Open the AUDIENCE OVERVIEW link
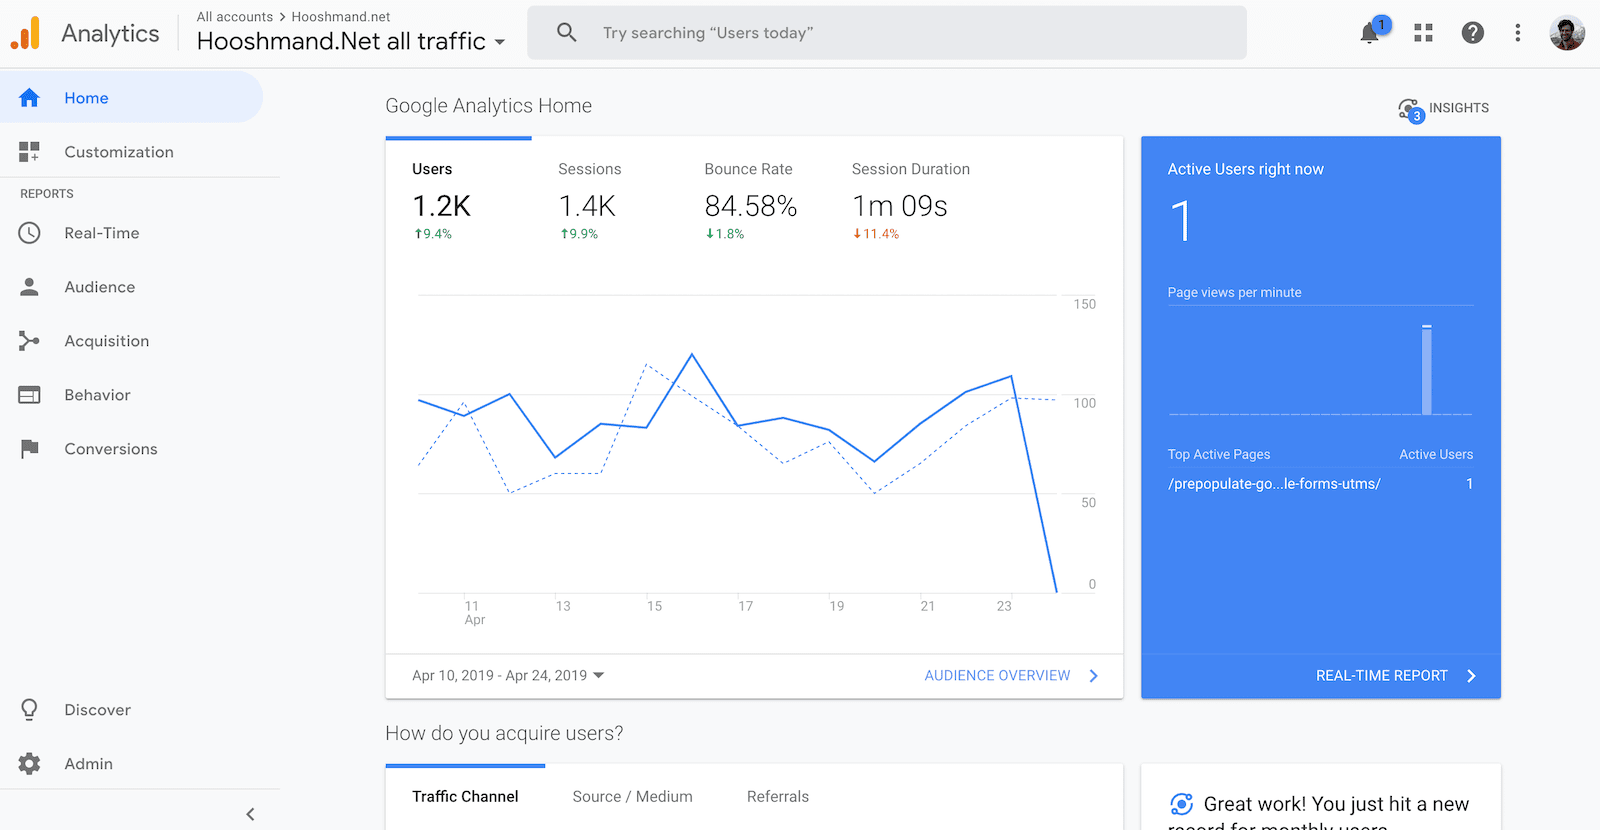This screenshot has height=830, width=1600. [997, 676]
